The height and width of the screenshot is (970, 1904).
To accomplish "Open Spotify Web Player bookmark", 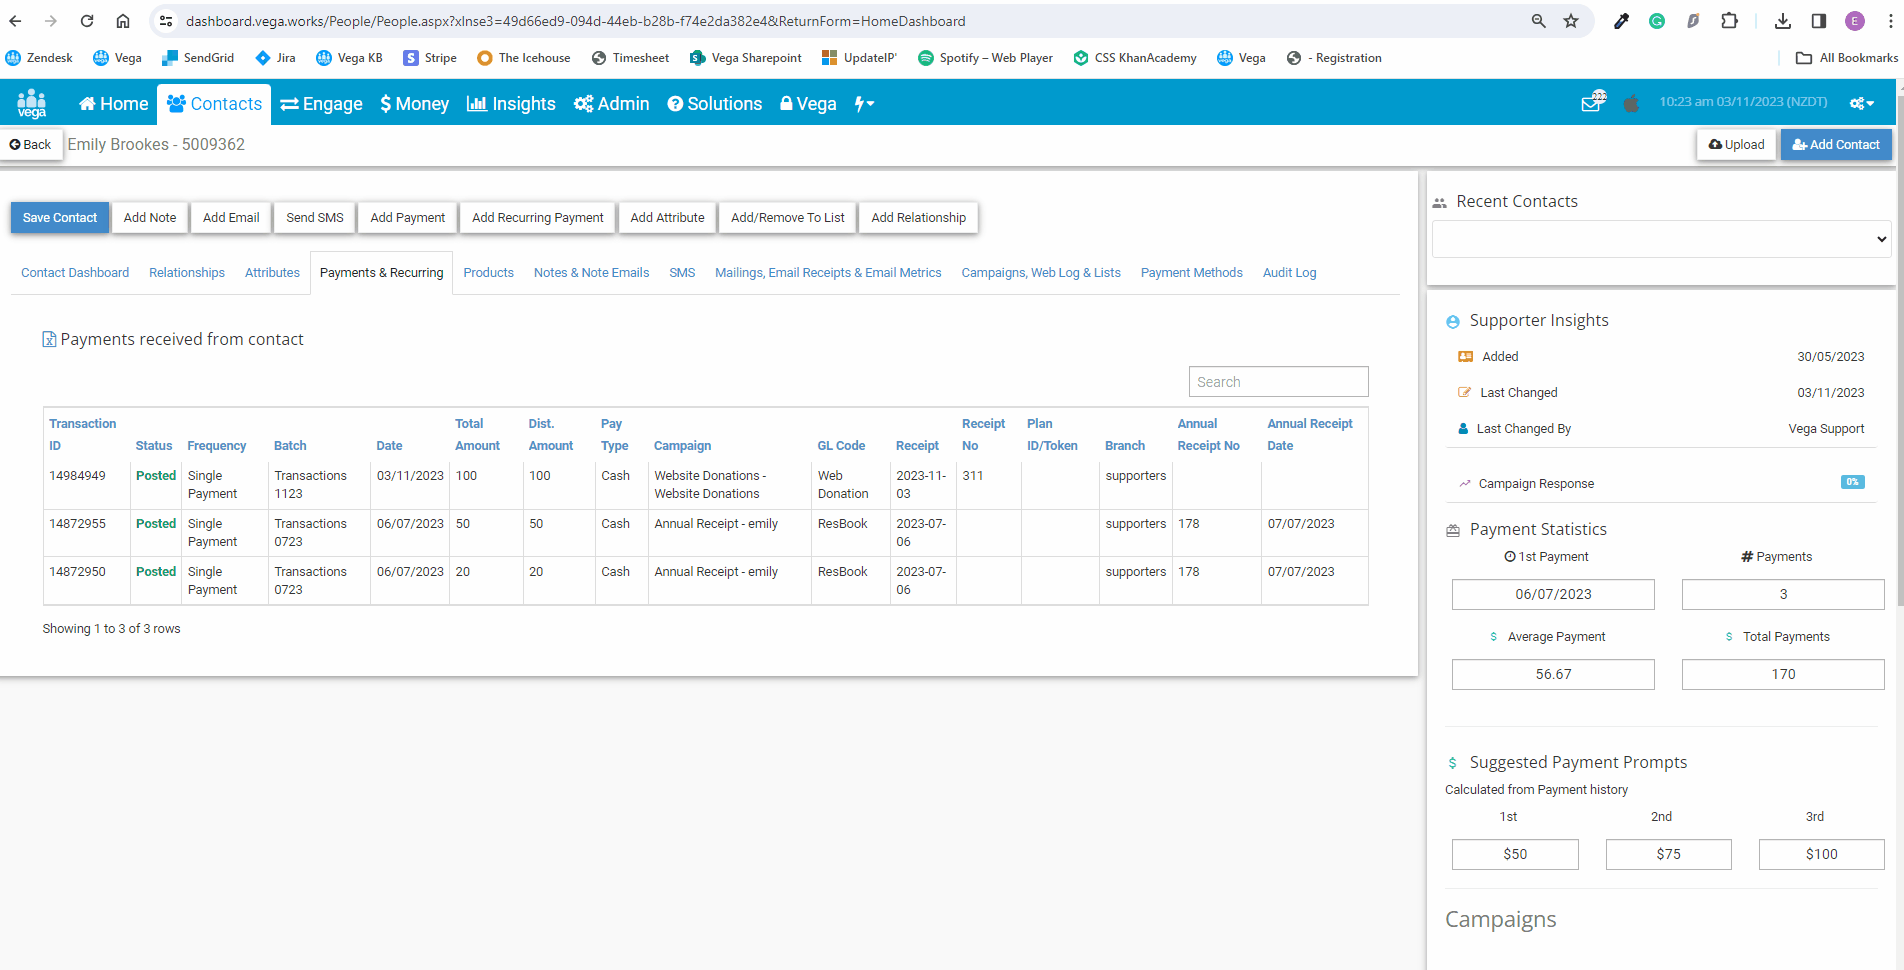I will (985, 58).
